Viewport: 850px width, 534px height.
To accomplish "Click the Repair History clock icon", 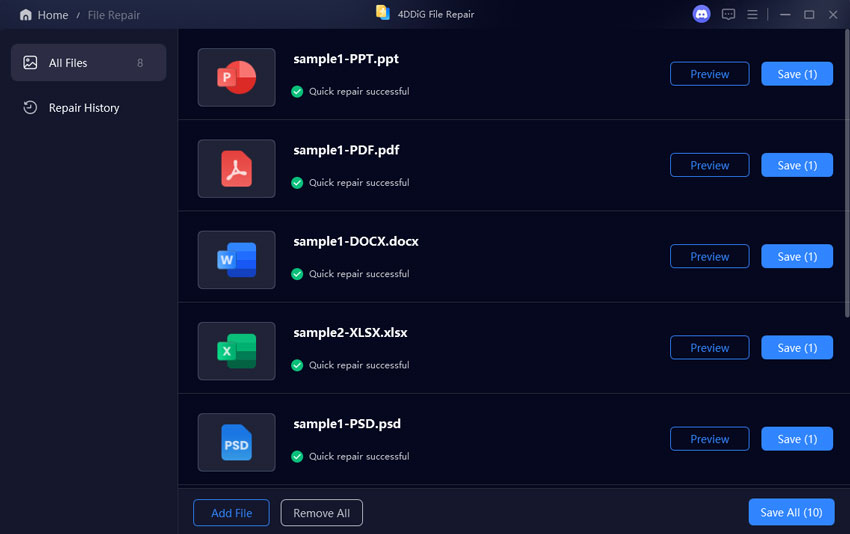I will 30,107.
